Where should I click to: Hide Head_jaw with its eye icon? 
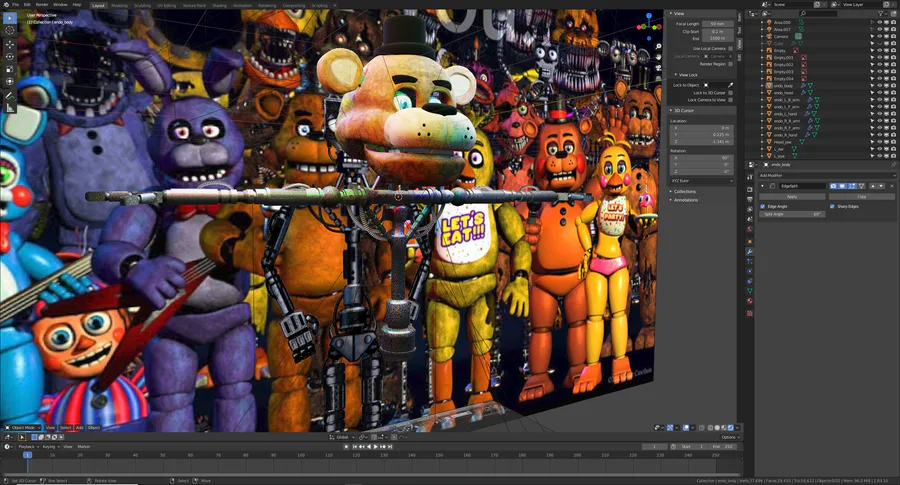coord(879,142)
